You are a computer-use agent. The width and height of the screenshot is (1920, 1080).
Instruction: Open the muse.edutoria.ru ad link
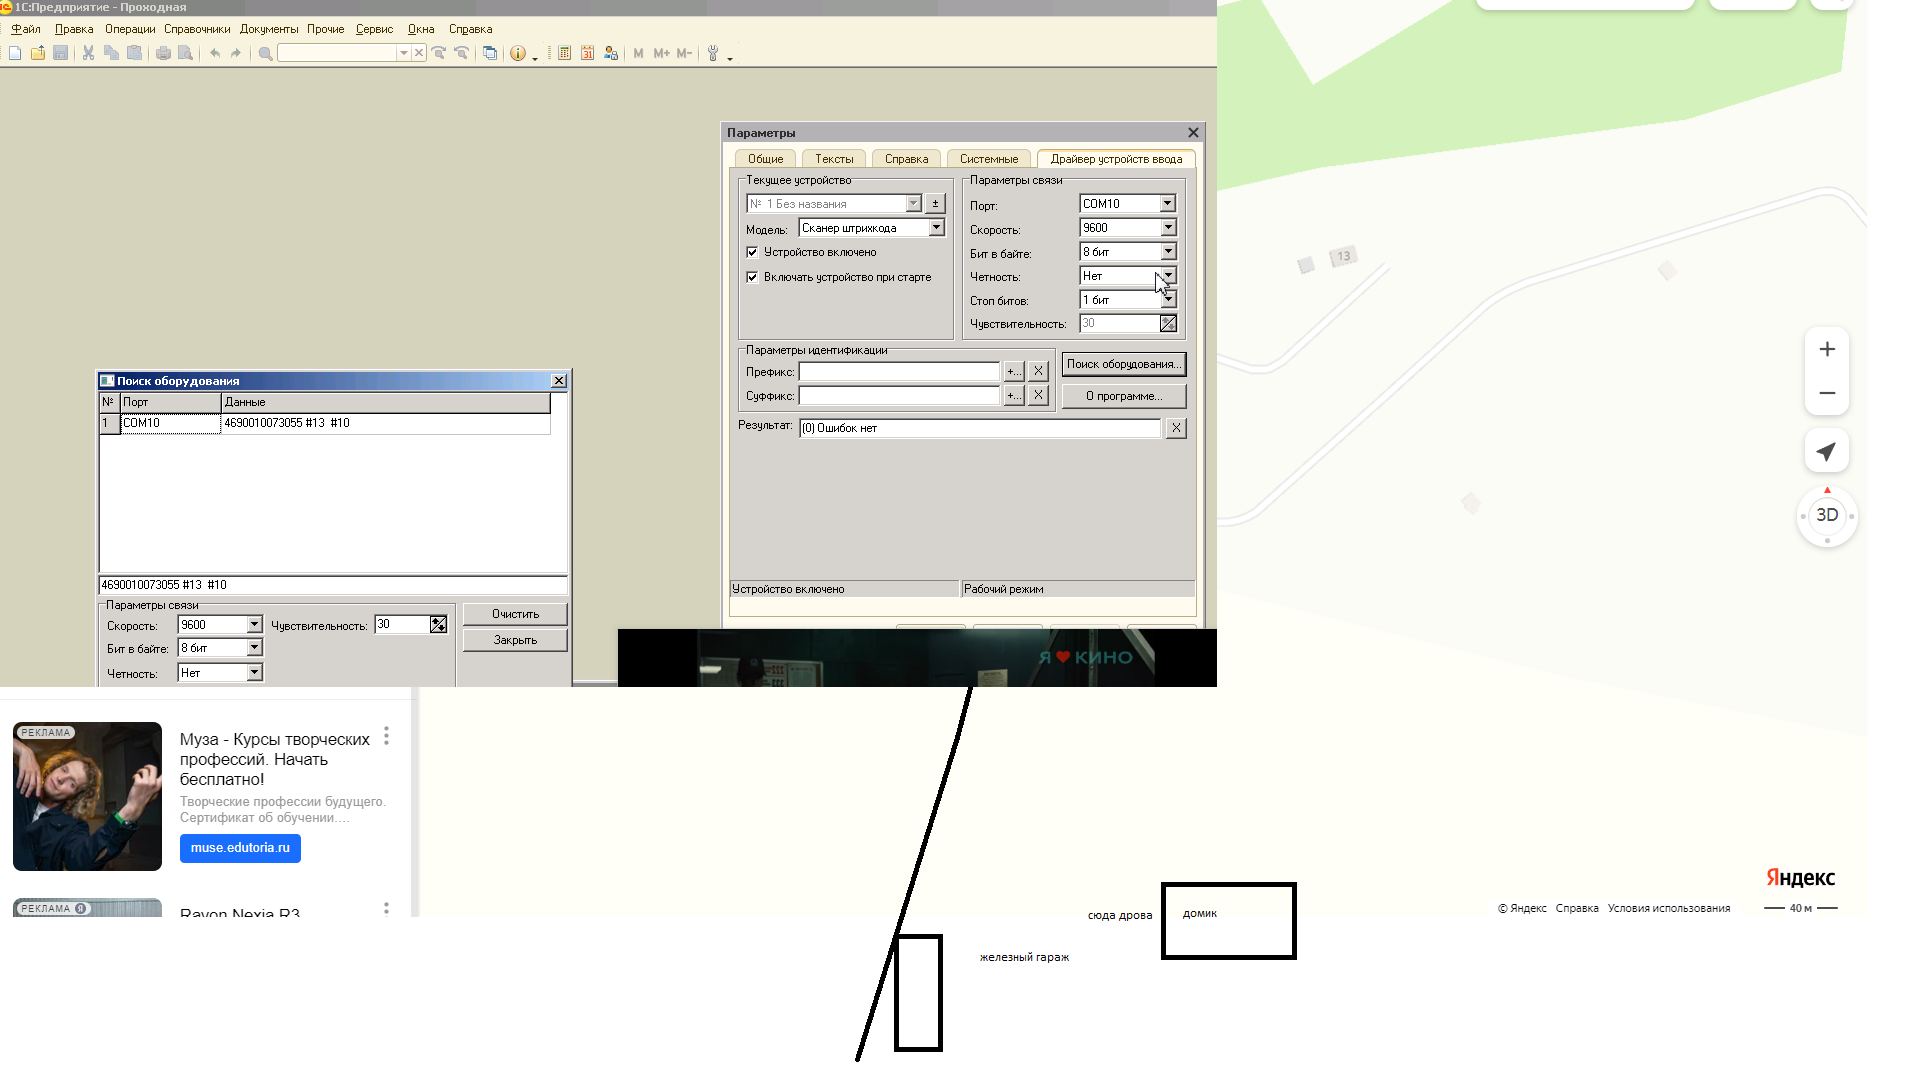(240, 848)
